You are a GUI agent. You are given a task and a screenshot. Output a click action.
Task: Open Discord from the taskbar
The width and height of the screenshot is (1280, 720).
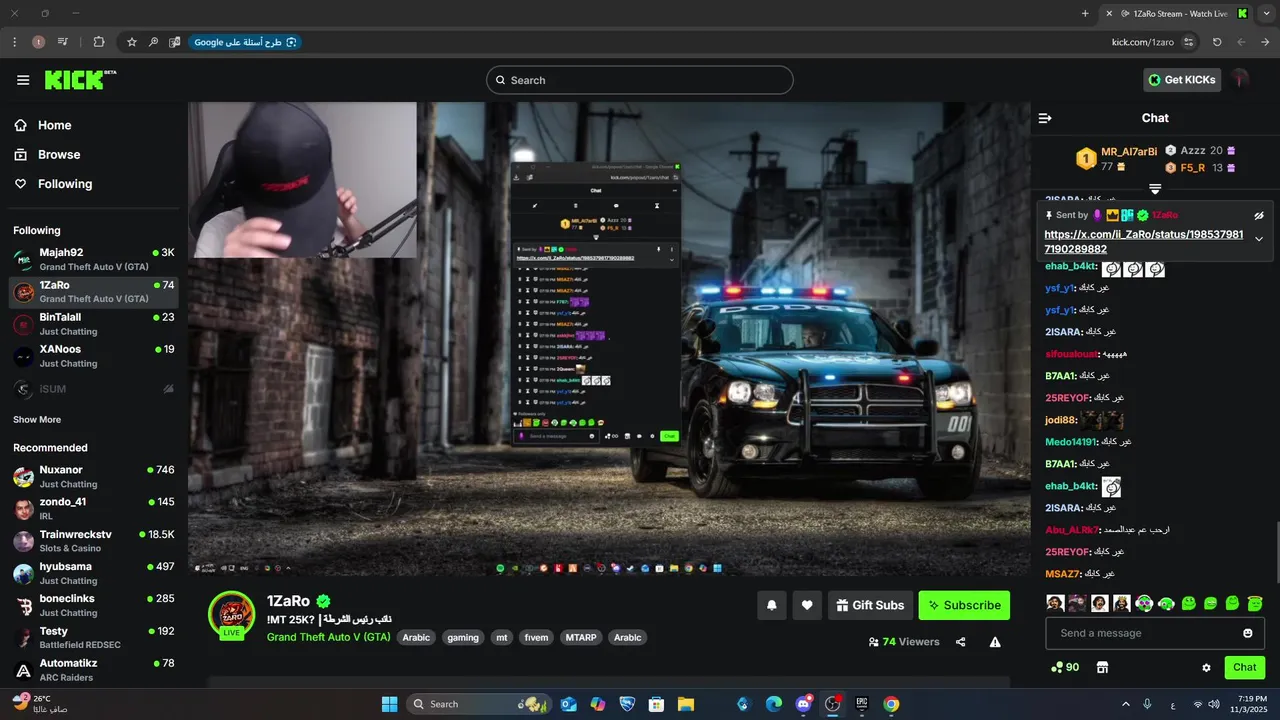point(803,704)
